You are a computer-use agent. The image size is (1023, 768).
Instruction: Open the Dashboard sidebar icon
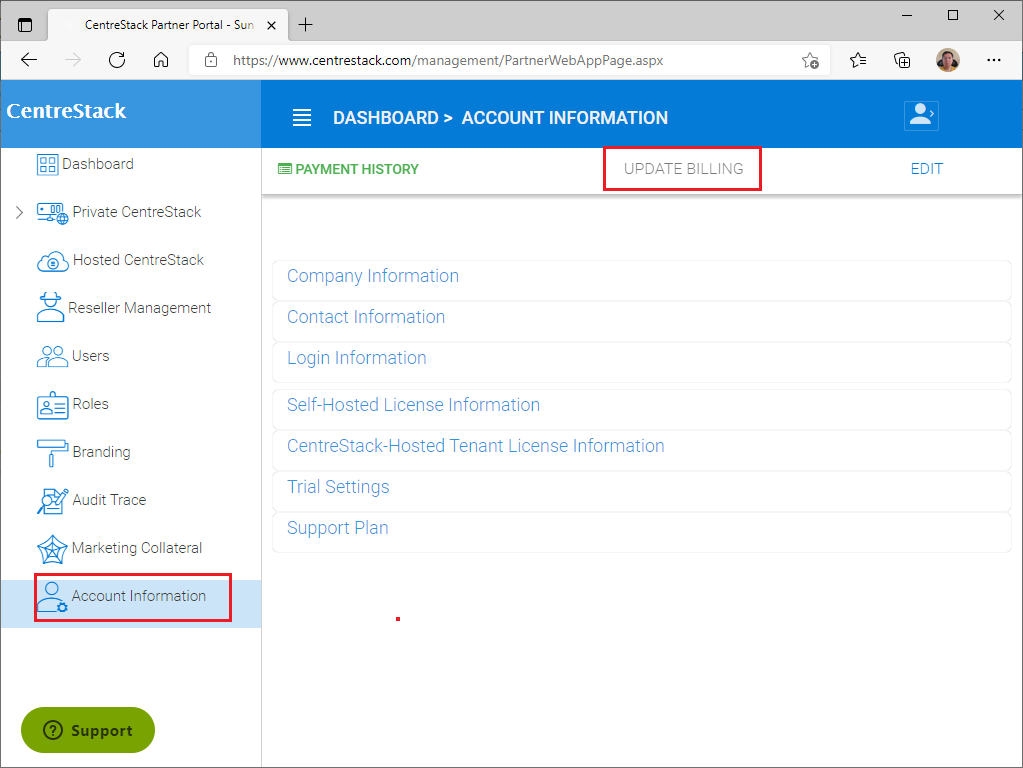47,164
